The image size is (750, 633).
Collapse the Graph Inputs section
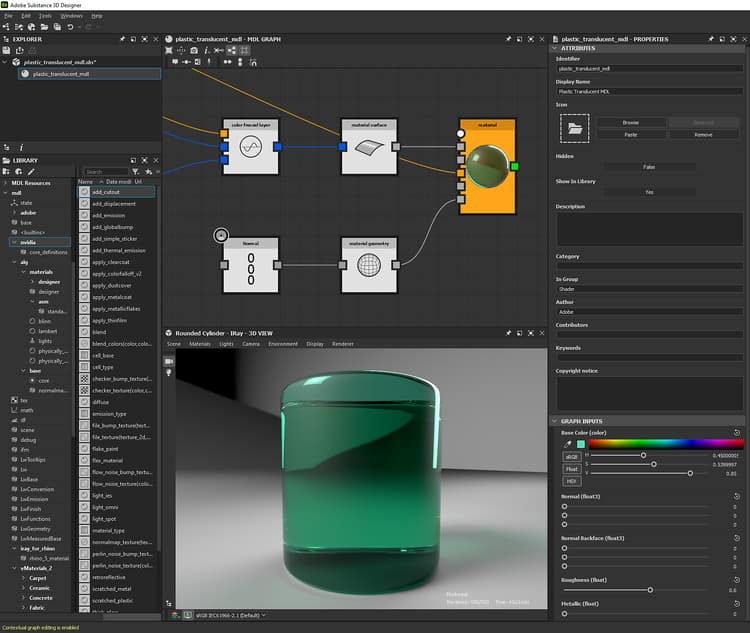click(x=553, y=421)
